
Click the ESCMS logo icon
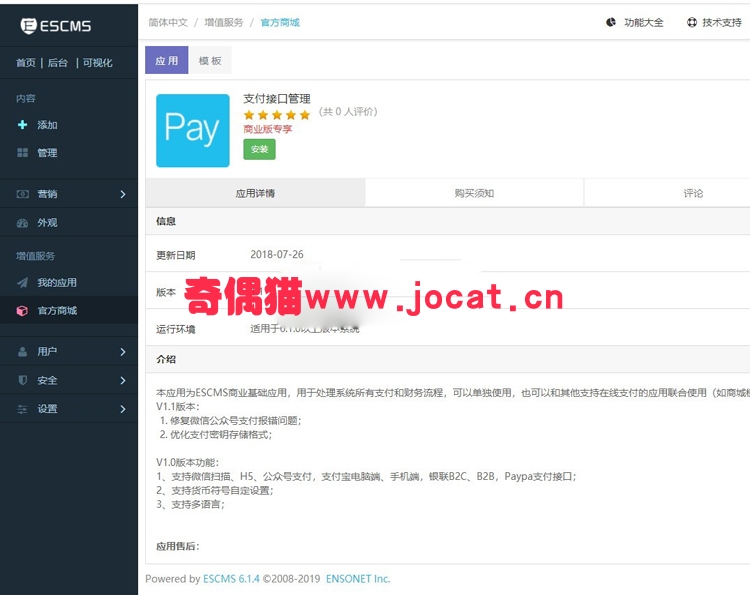28,25
